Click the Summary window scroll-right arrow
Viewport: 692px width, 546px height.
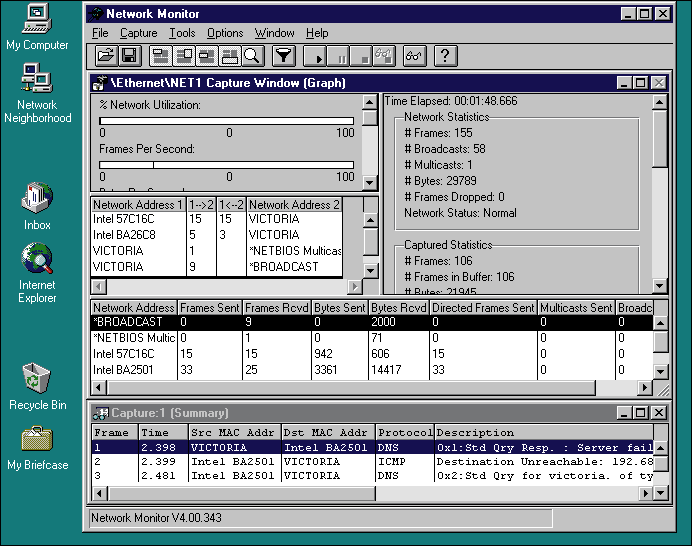point(646,493)
